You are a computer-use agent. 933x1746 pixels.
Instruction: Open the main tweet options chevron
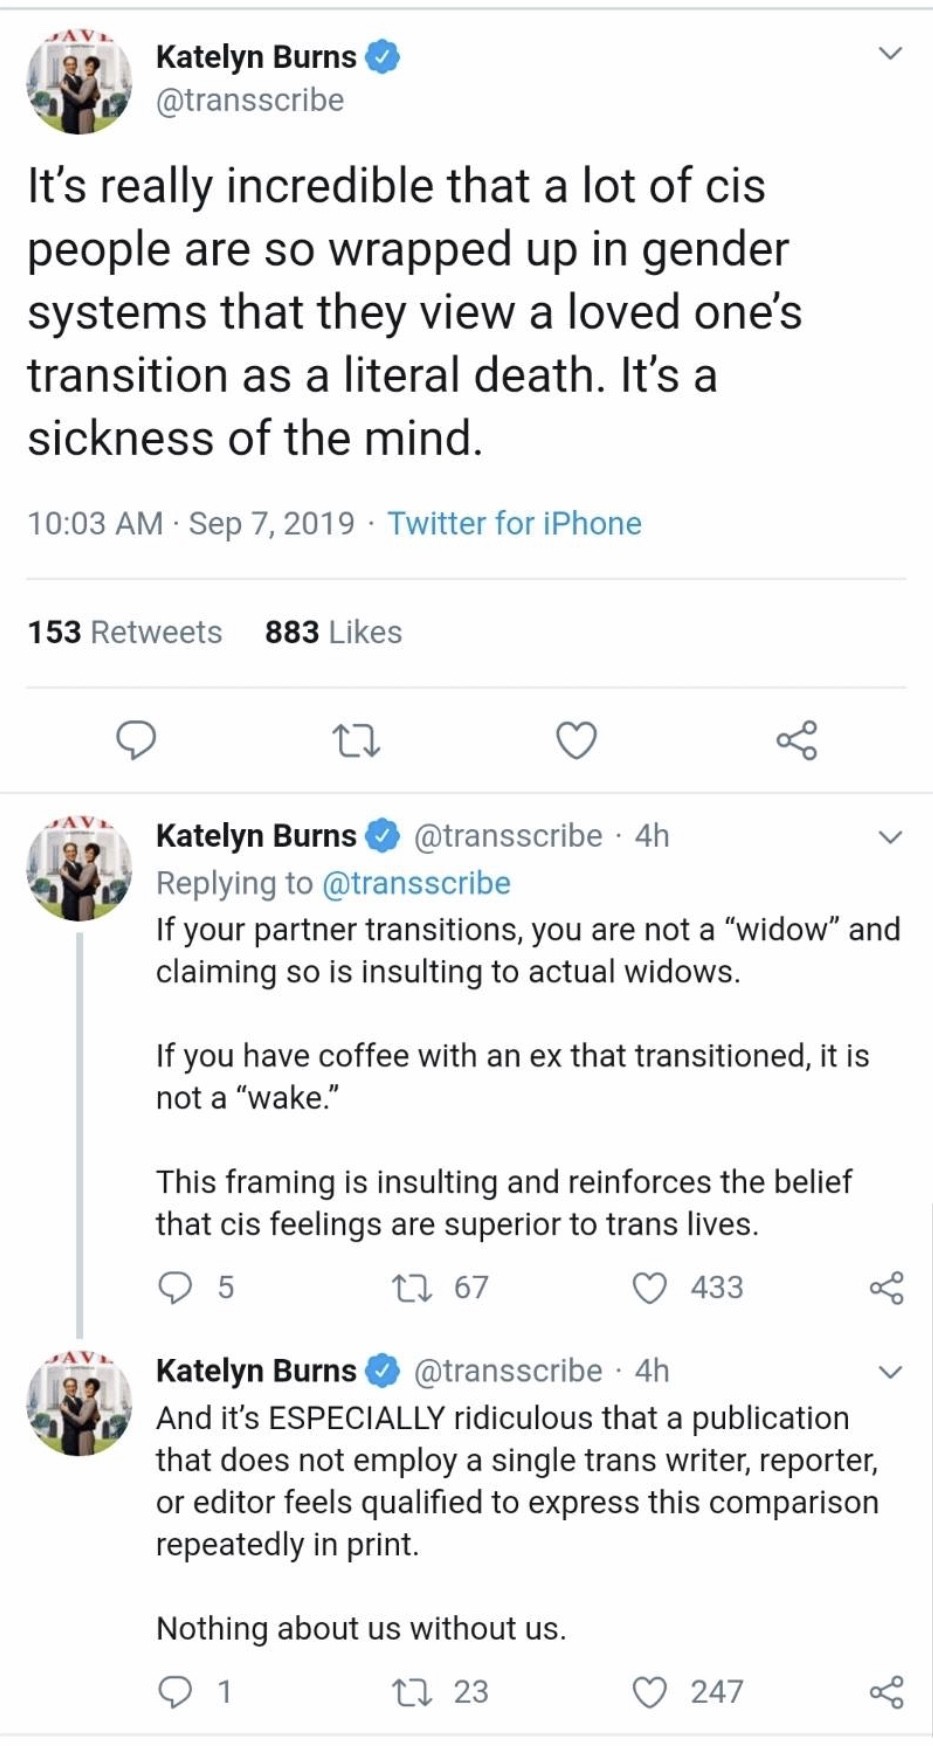890,54
